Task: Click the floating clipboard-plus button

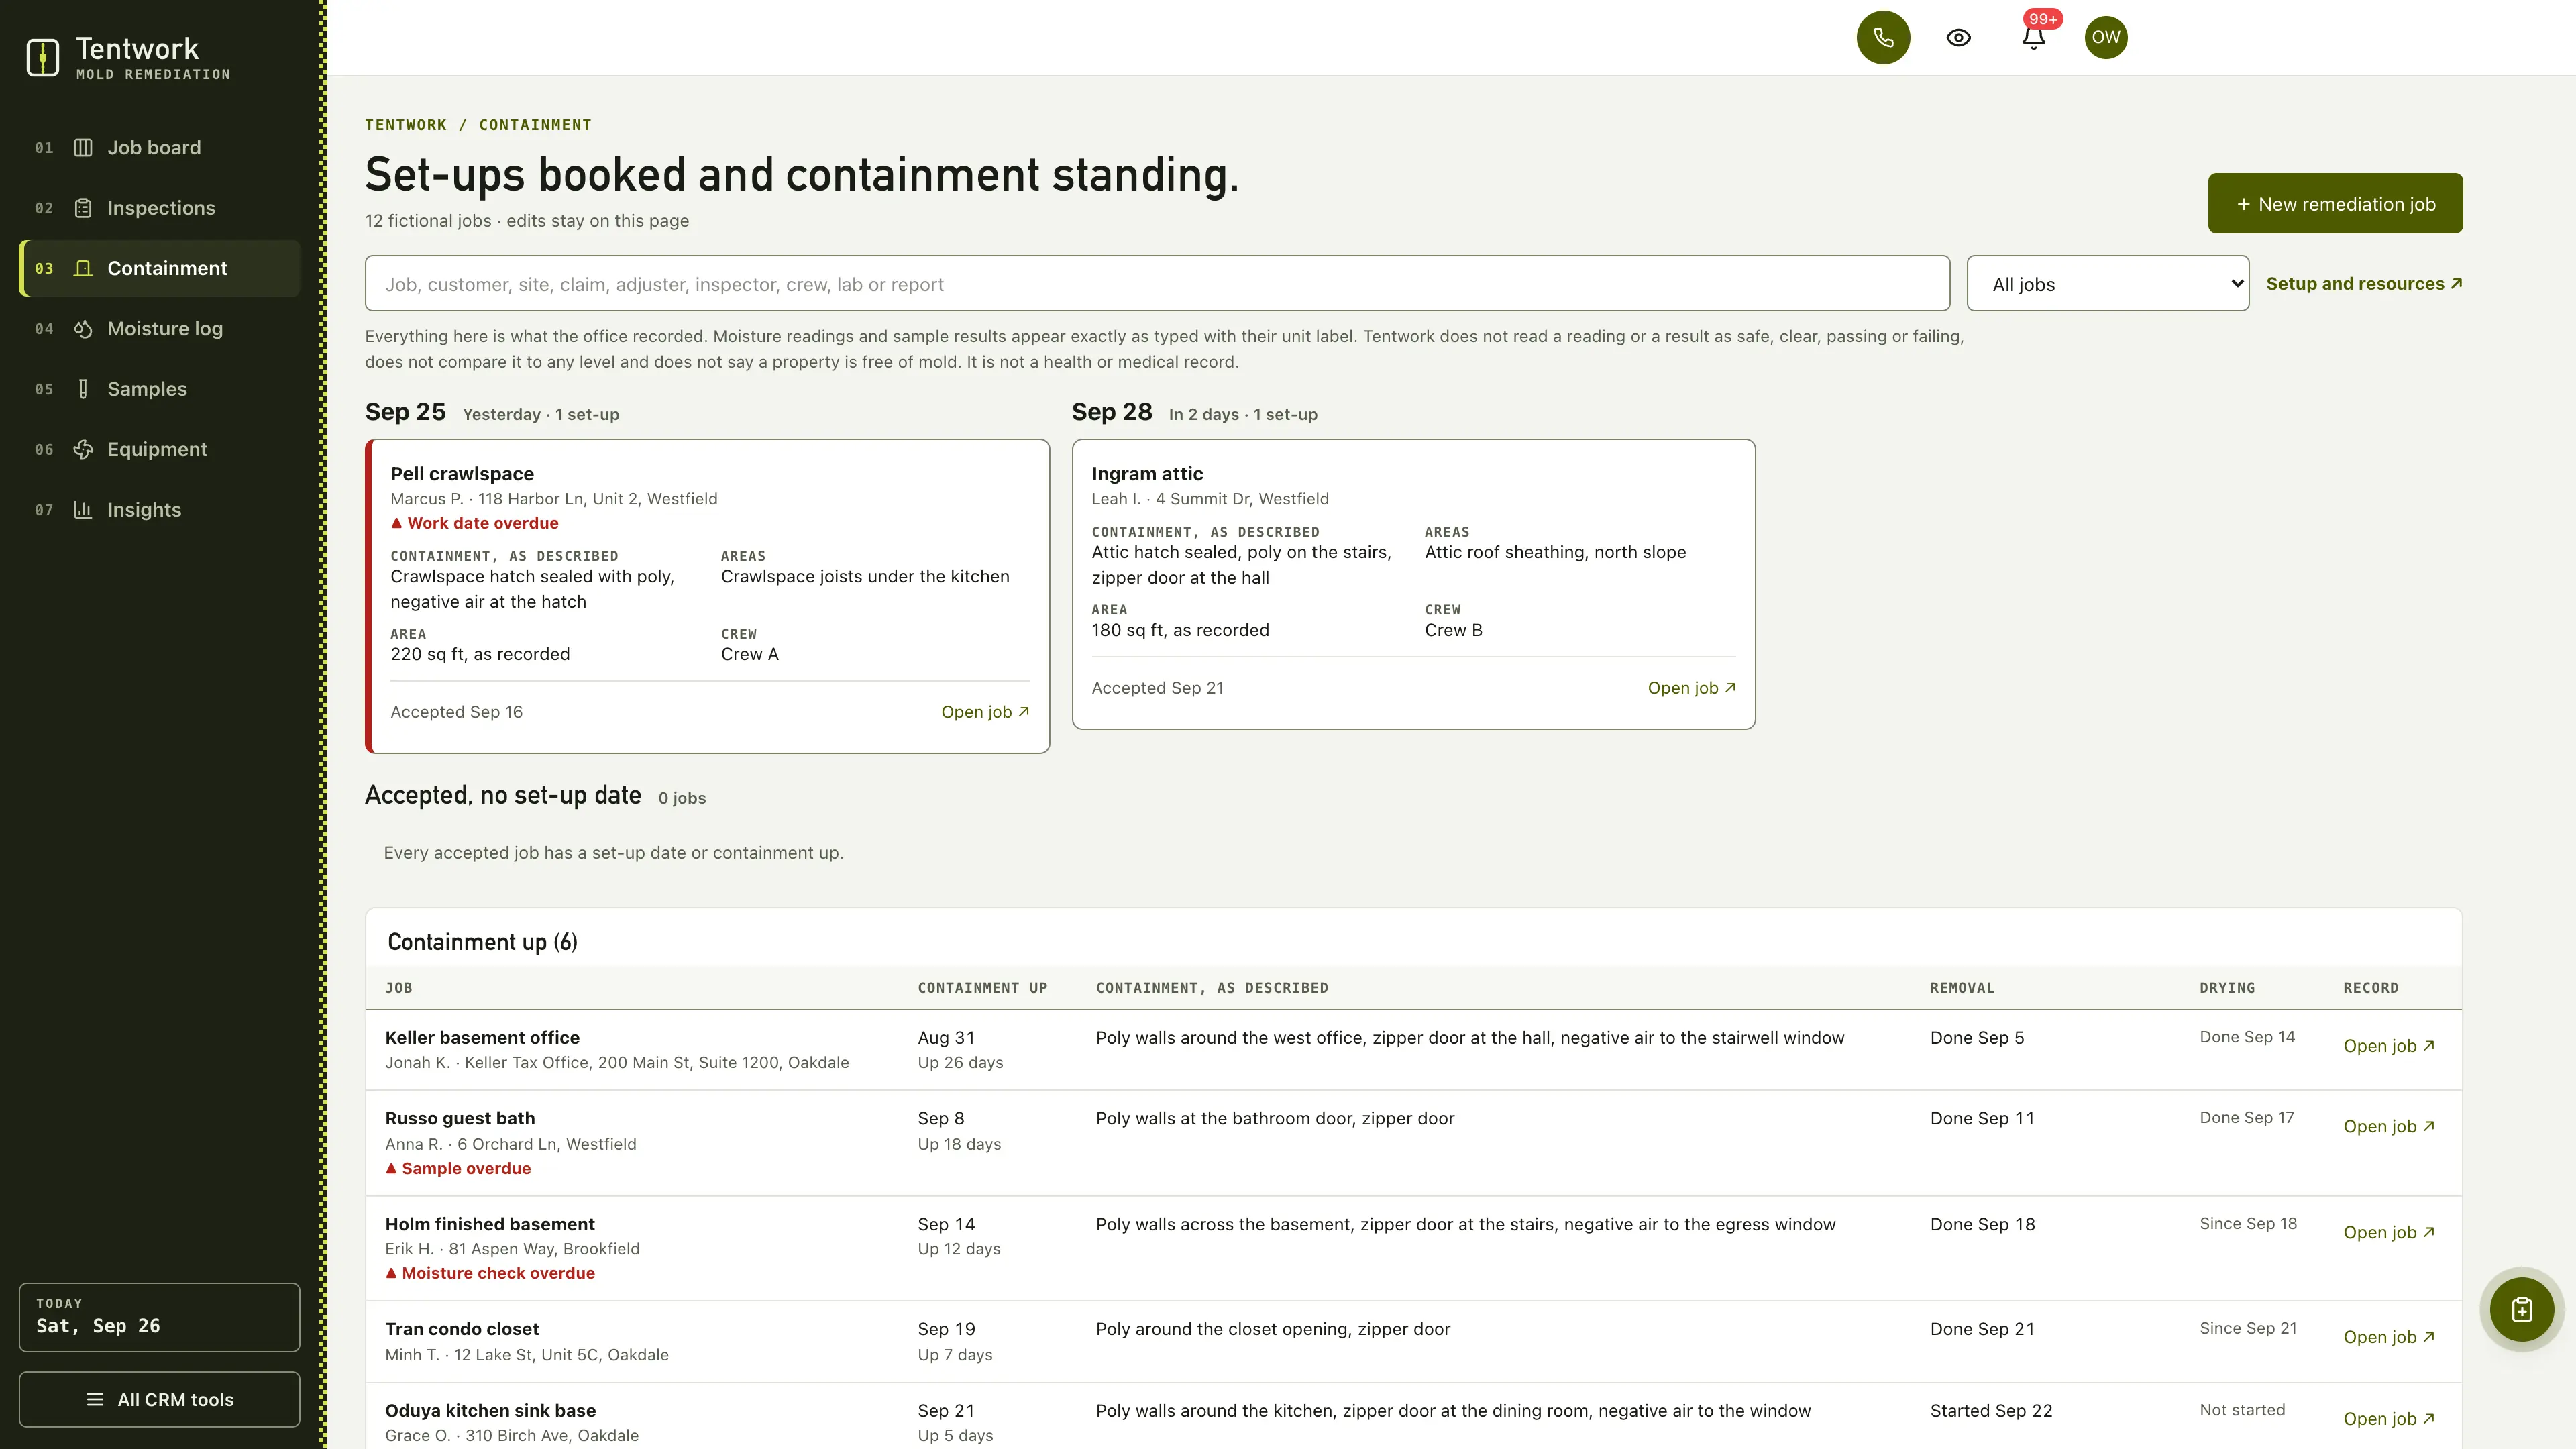Action: [2521, 1309]
